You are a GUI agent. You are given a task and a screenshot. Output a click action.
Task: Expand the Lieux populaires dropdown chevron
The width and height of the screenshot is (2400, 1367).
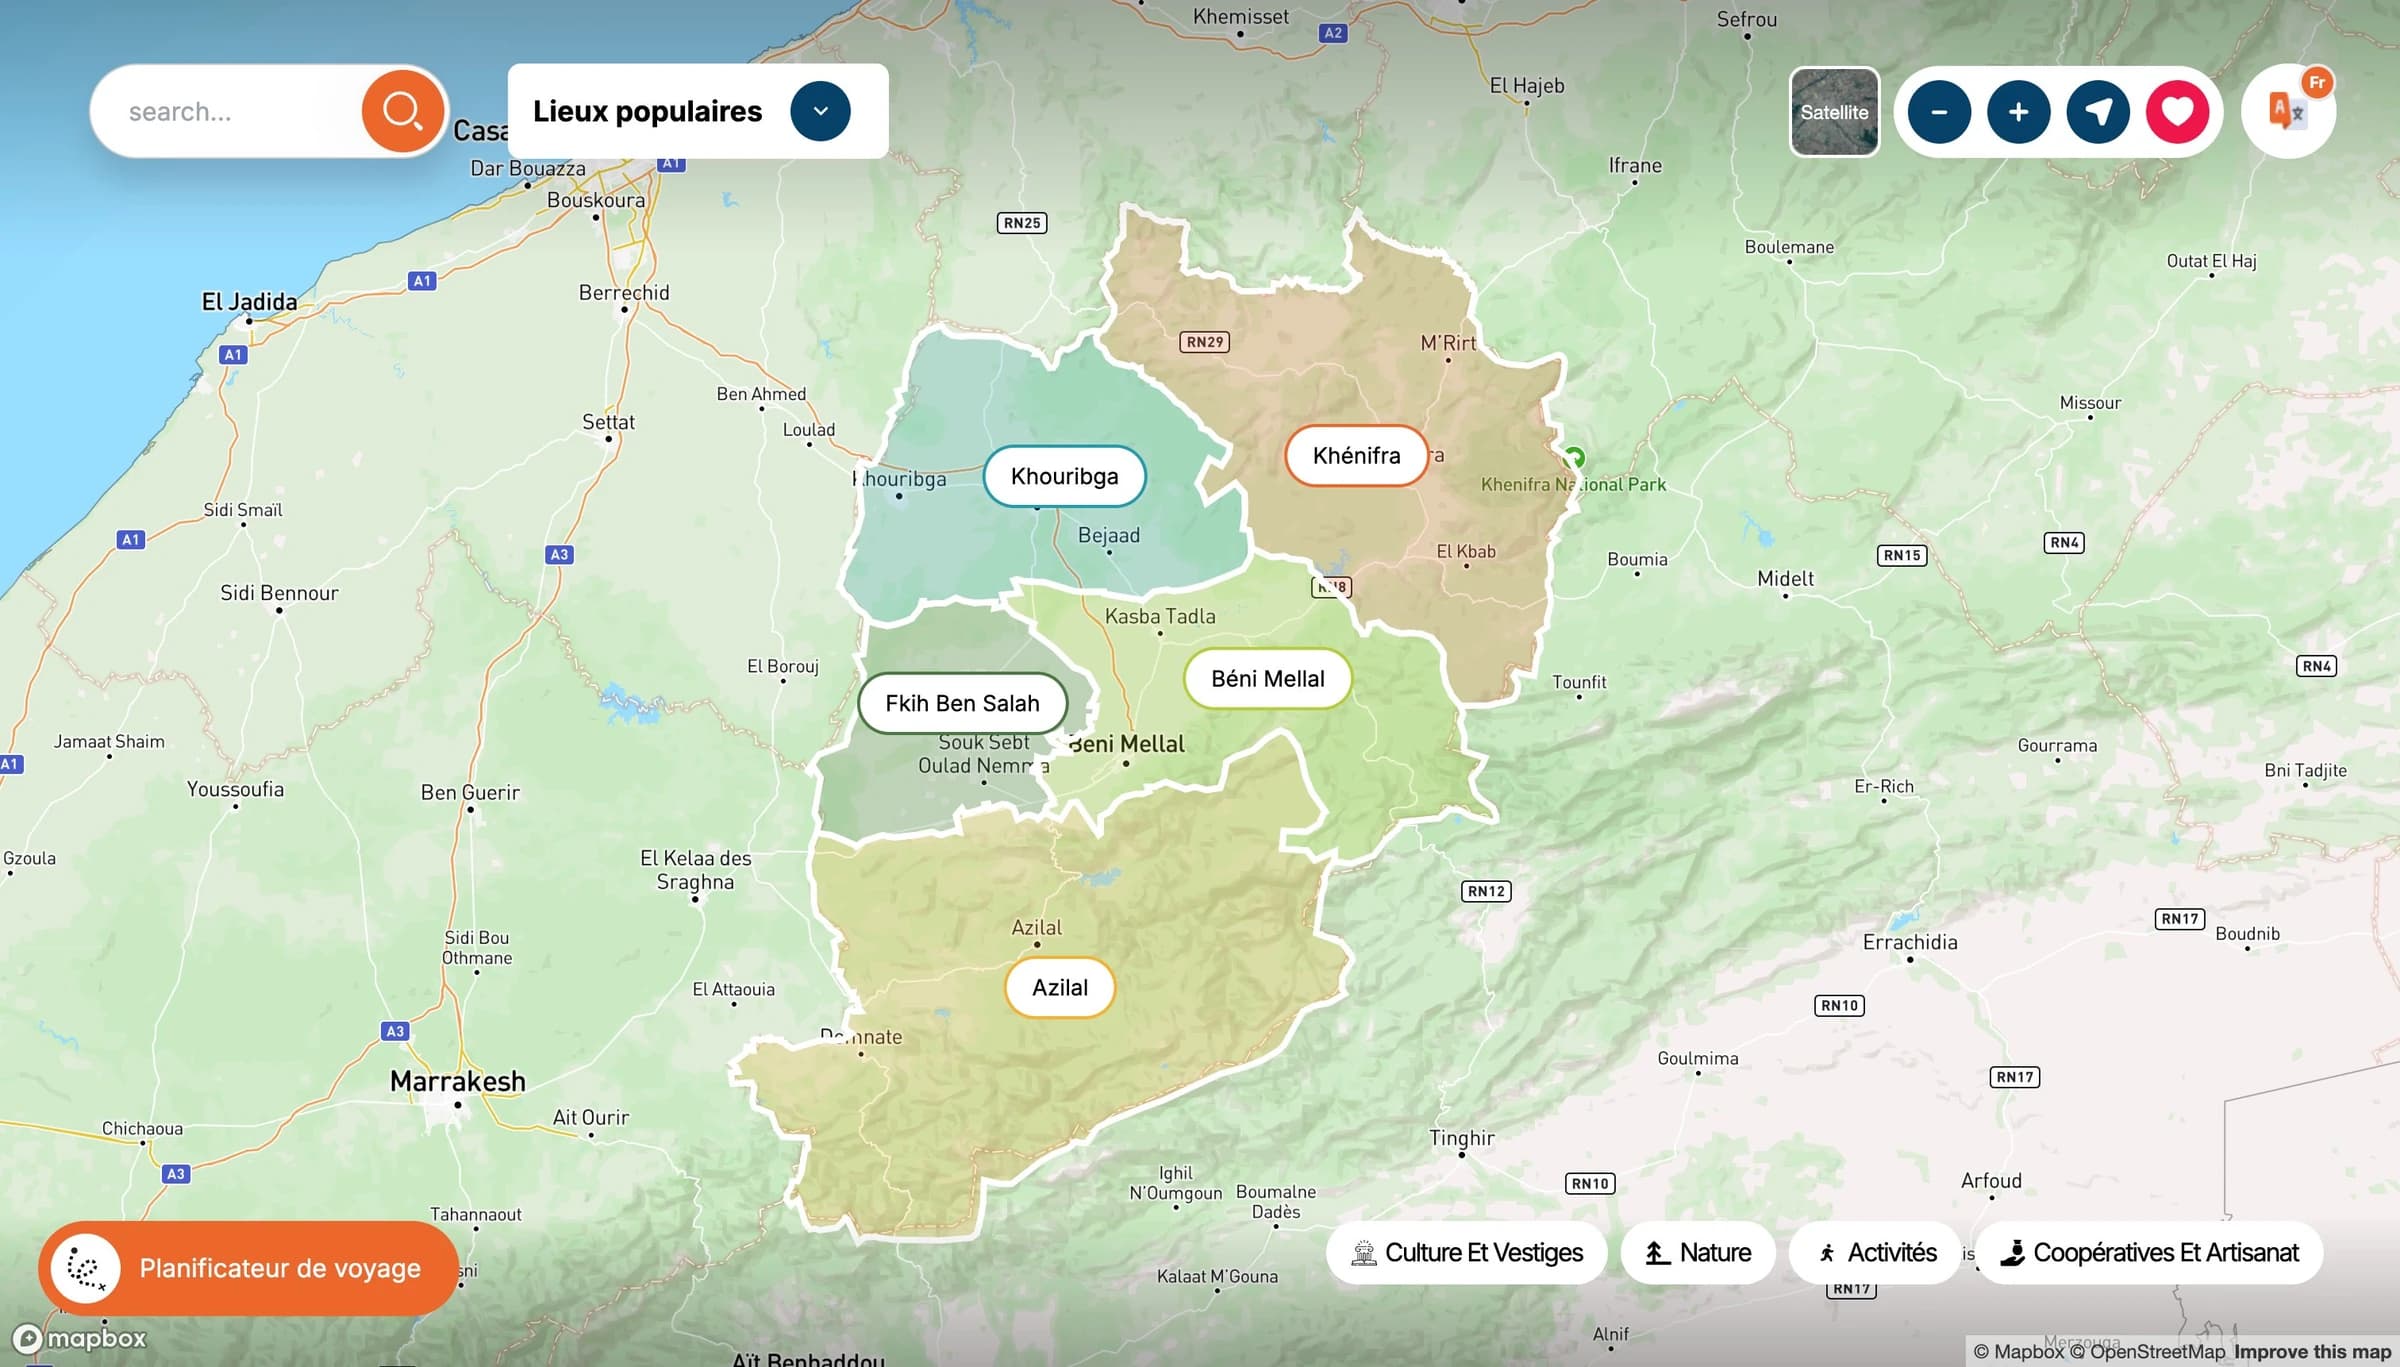(x=820, y=111)
